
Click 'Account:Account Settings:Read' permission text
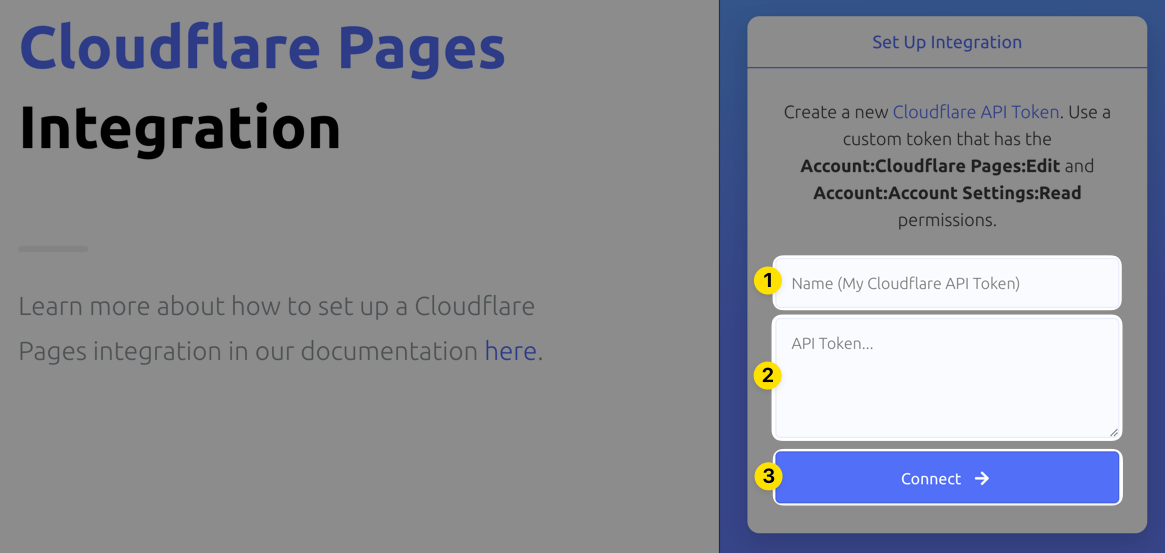(947, 193)
